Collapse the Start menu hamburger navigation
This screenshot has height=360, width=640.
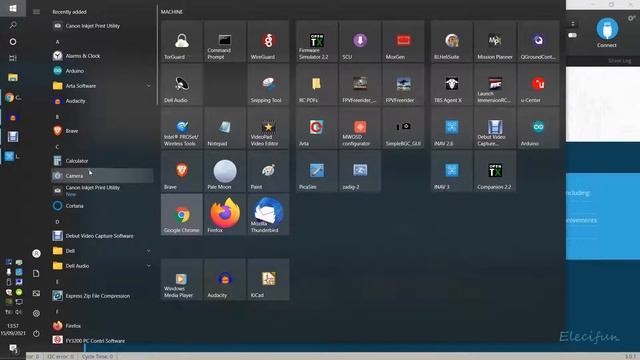click(x=36, y=12)
